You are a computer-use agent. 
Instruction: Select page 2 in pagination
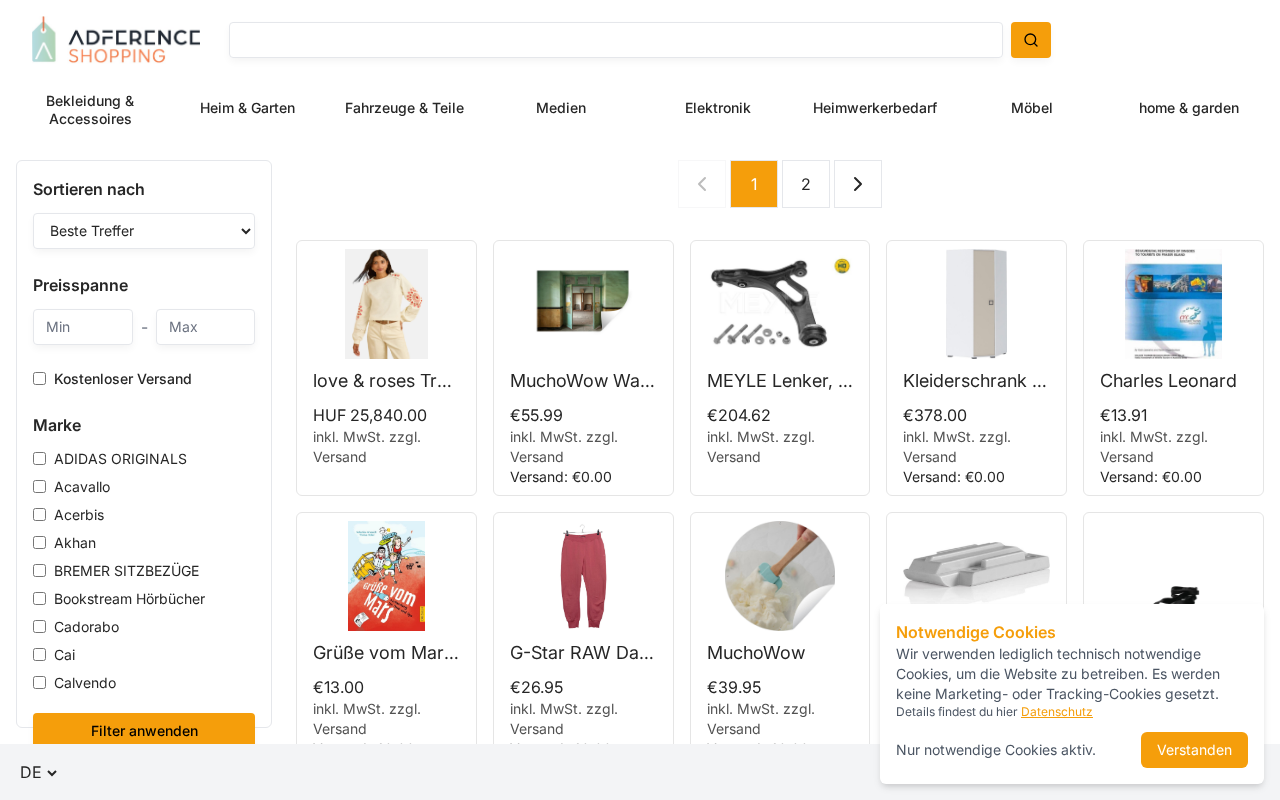click(805, 184)
